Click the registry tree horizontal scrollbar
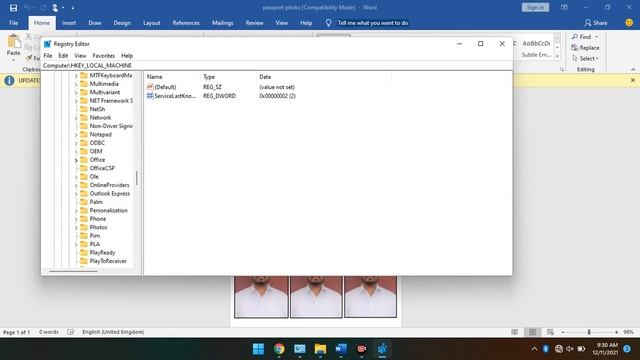 click(73, 271)
